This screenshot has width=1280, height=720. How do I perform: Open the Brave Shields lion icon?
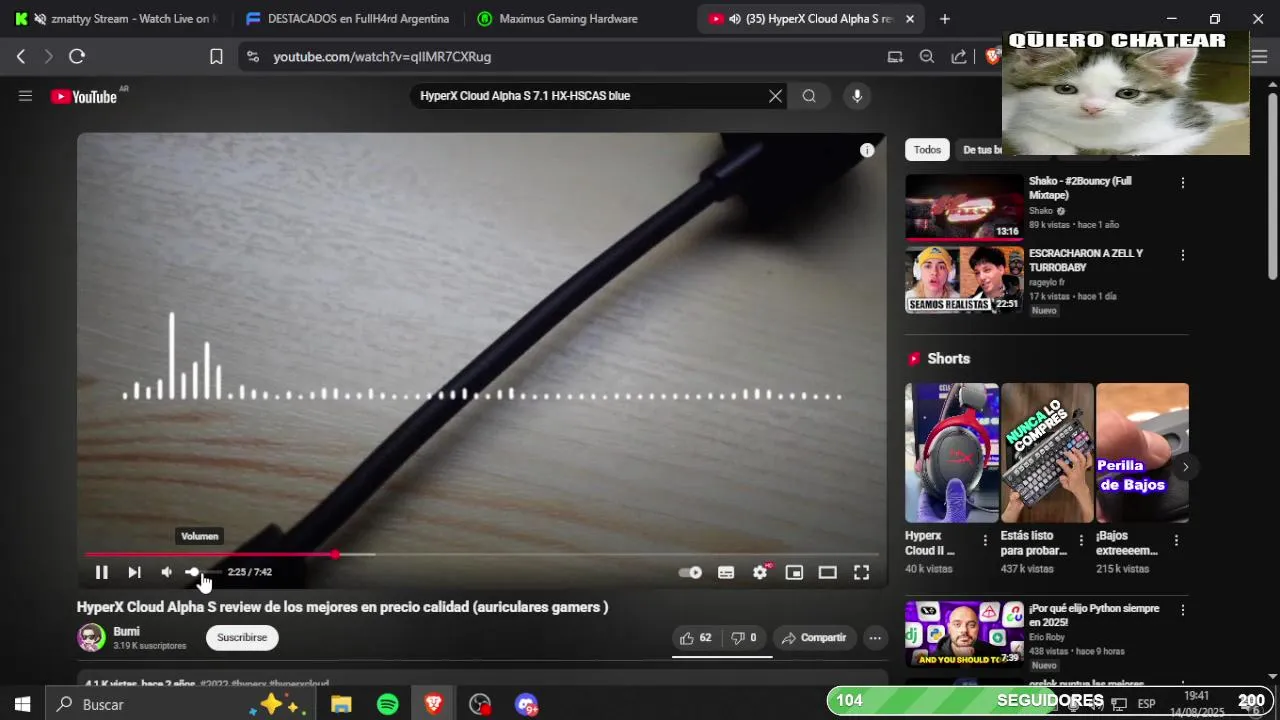(992, 57)
